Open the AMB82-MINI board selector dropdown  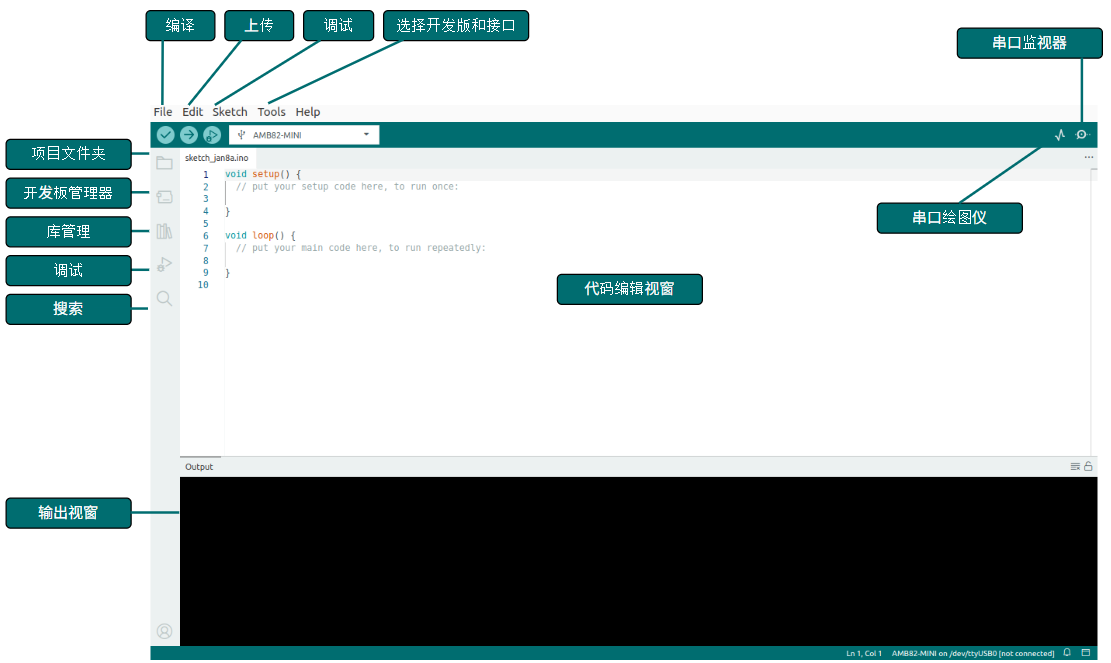click(304, 135)
